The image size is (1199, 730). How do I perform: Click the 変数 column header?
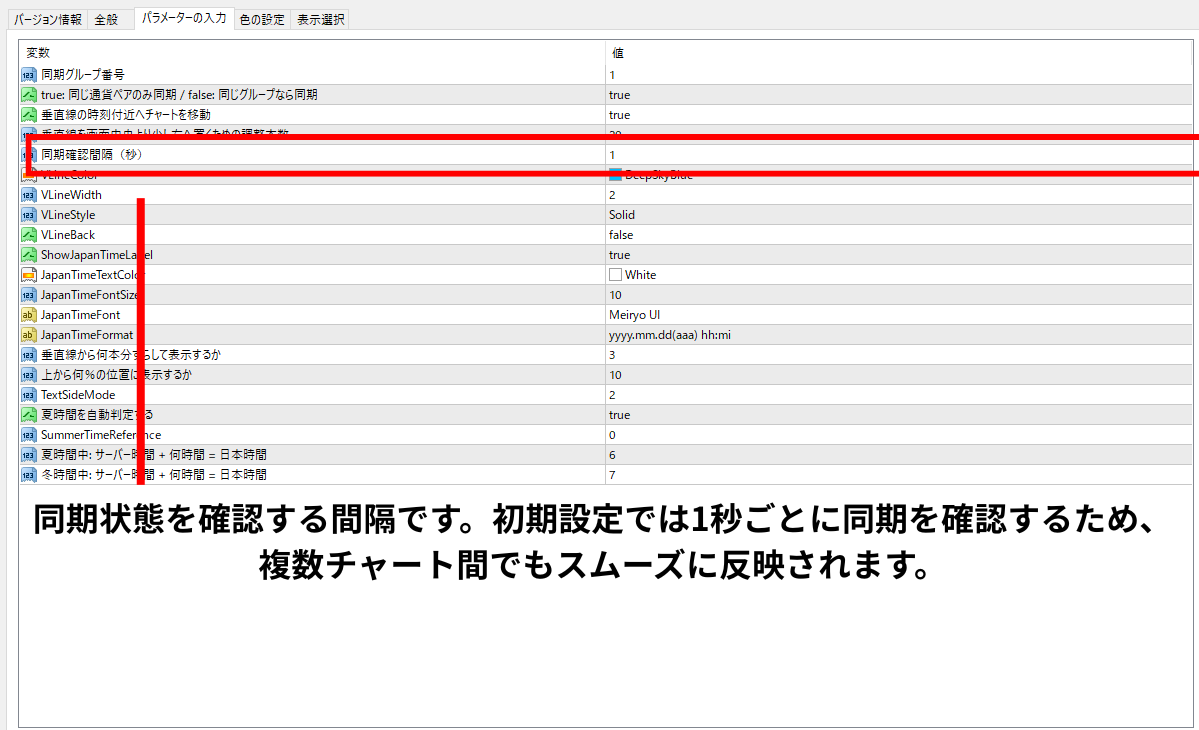click(38, 53)
